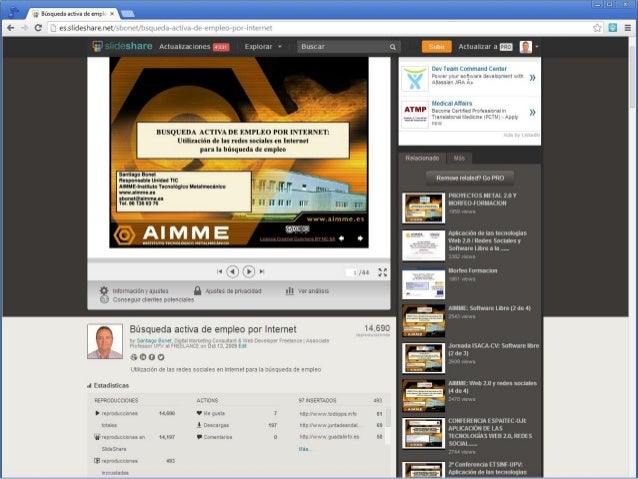Click slide progress bar under presentation
Viewport: 638px width, 479px height.
pos(239,260)
